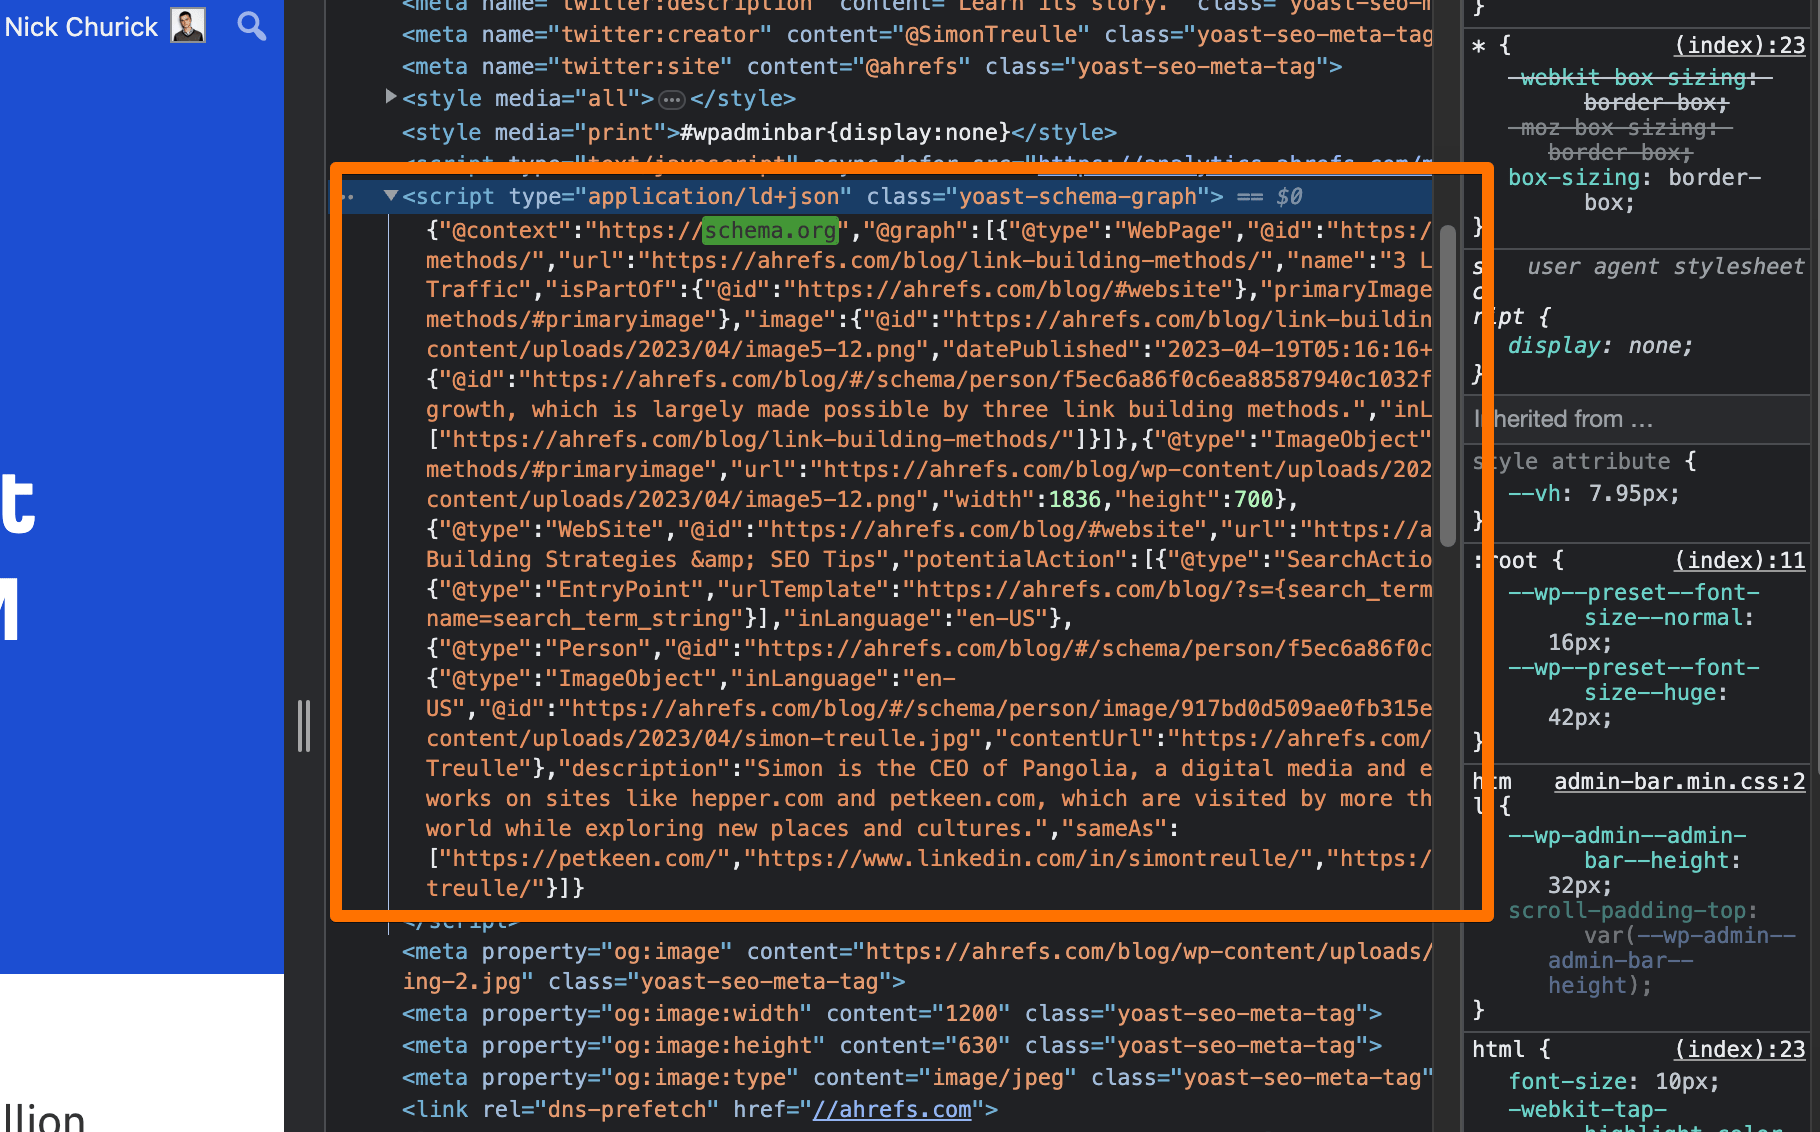Select the og:image:type meta line
1820x1132 pixels.
(917, 1078)
